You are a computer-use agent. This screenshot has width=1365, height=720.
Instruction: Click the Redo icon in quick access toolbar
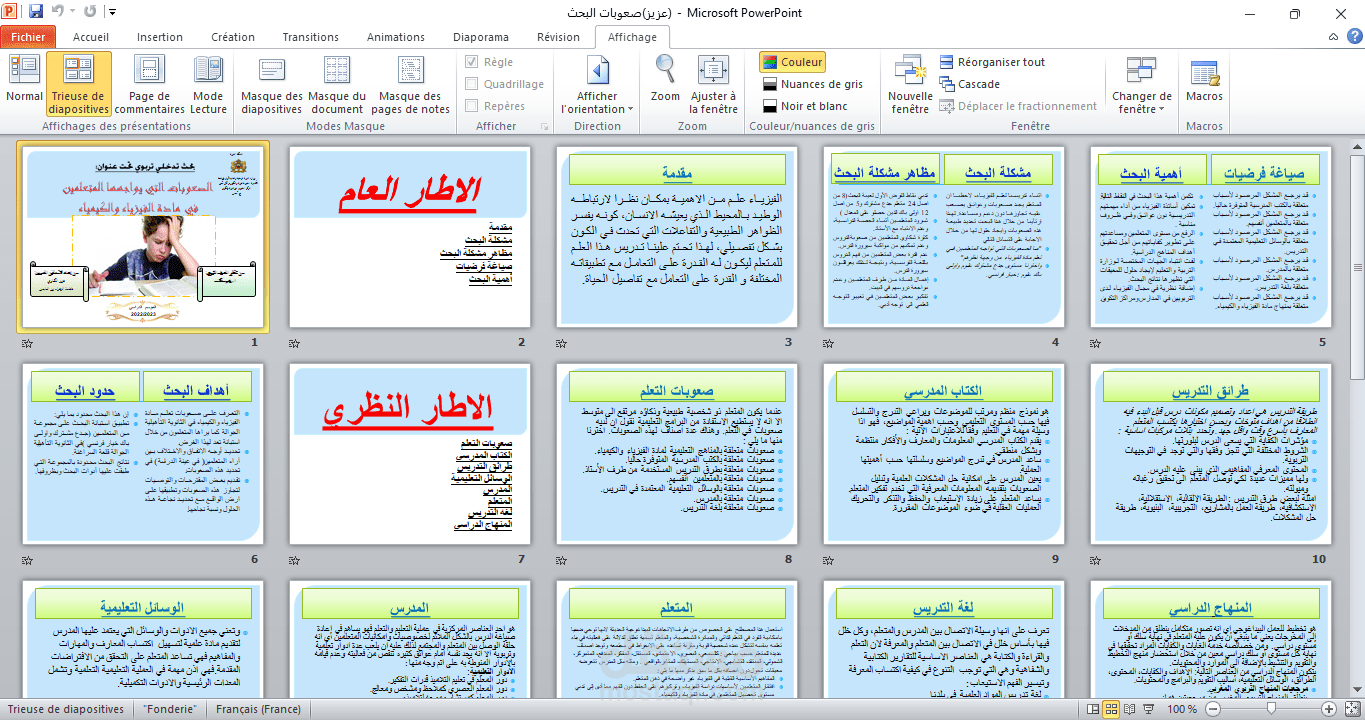pyautogui.click(x=91, y=13)
